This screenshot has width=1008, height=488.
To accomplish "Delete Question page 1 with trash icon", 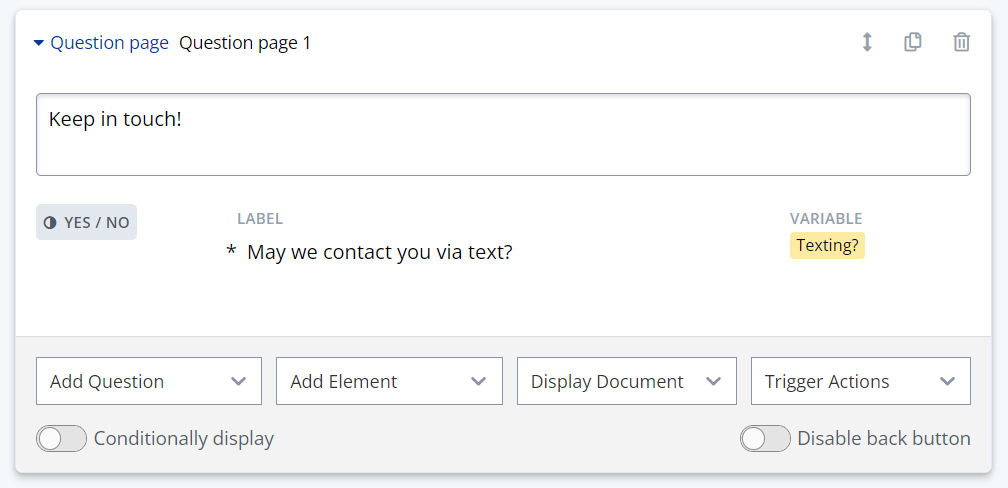I will (x=961, y=42).
